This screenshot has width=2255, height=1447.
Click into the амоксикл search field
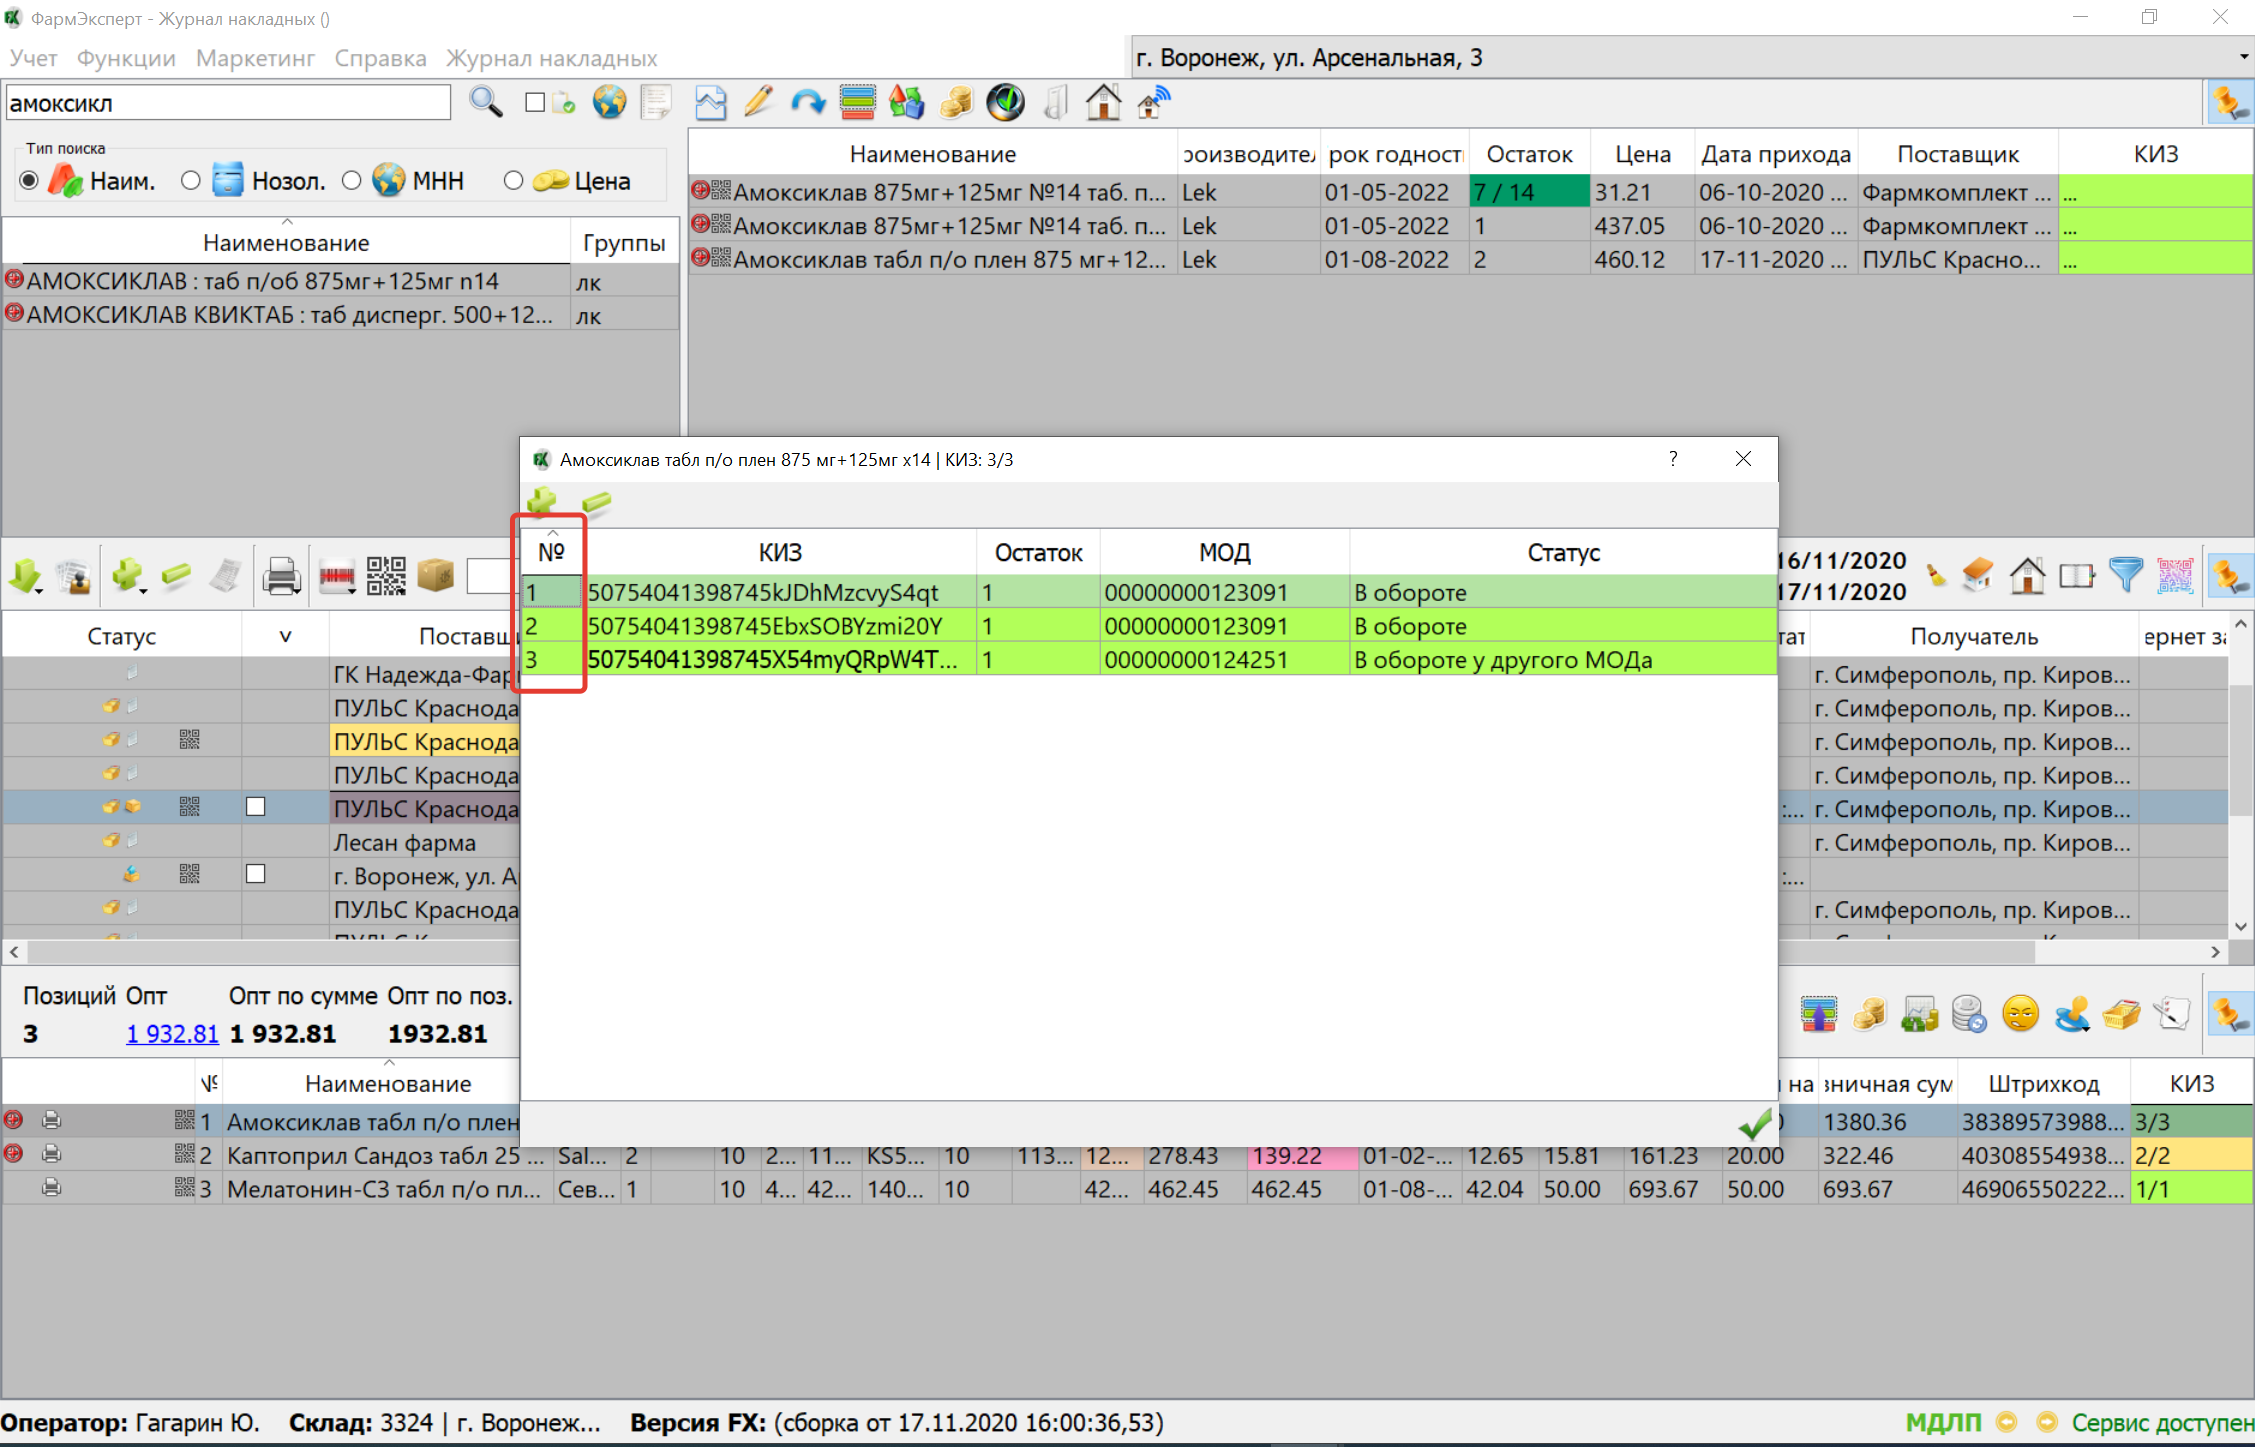(228, 103)
